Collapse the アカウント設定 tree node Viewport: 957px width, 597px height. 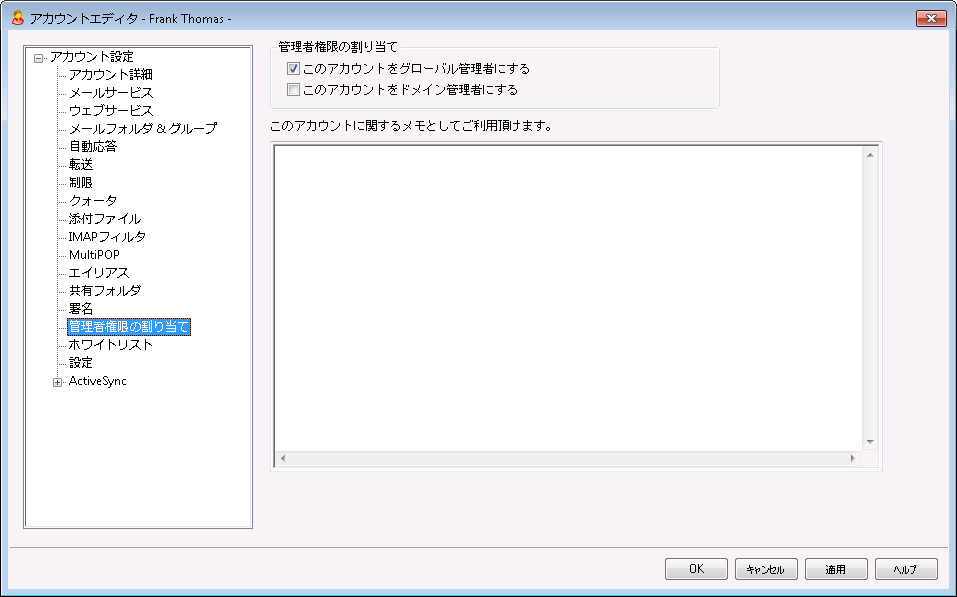[39, 57]
